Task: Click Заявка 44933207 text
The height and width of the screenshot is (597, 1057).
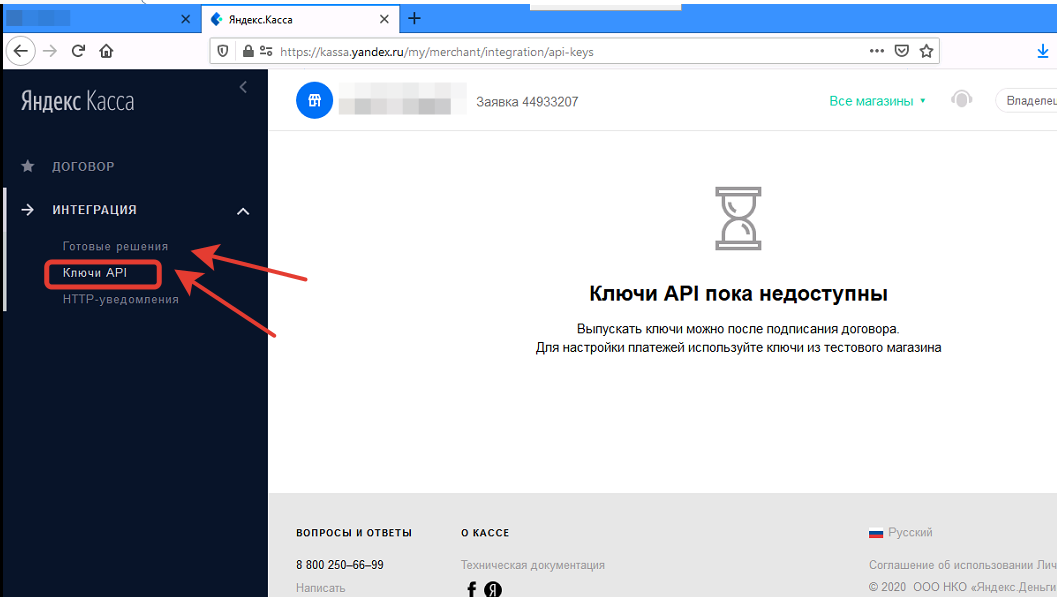Action: coord(527,102)
